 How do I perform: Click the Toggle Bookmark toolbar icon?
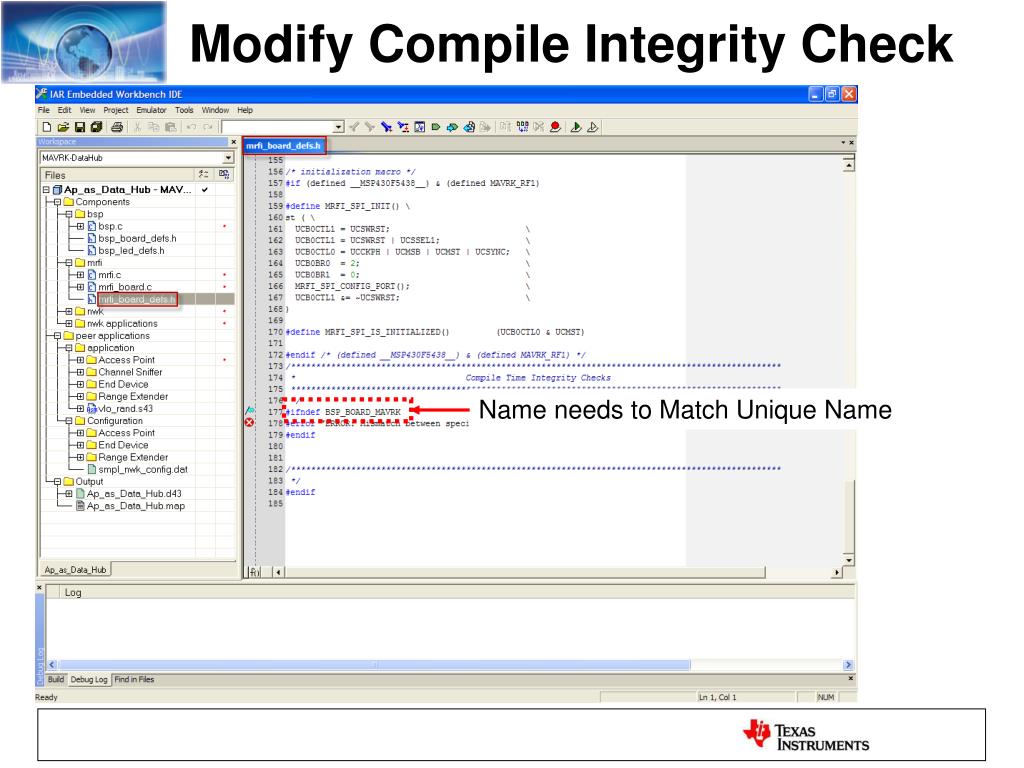click(436, 127)
